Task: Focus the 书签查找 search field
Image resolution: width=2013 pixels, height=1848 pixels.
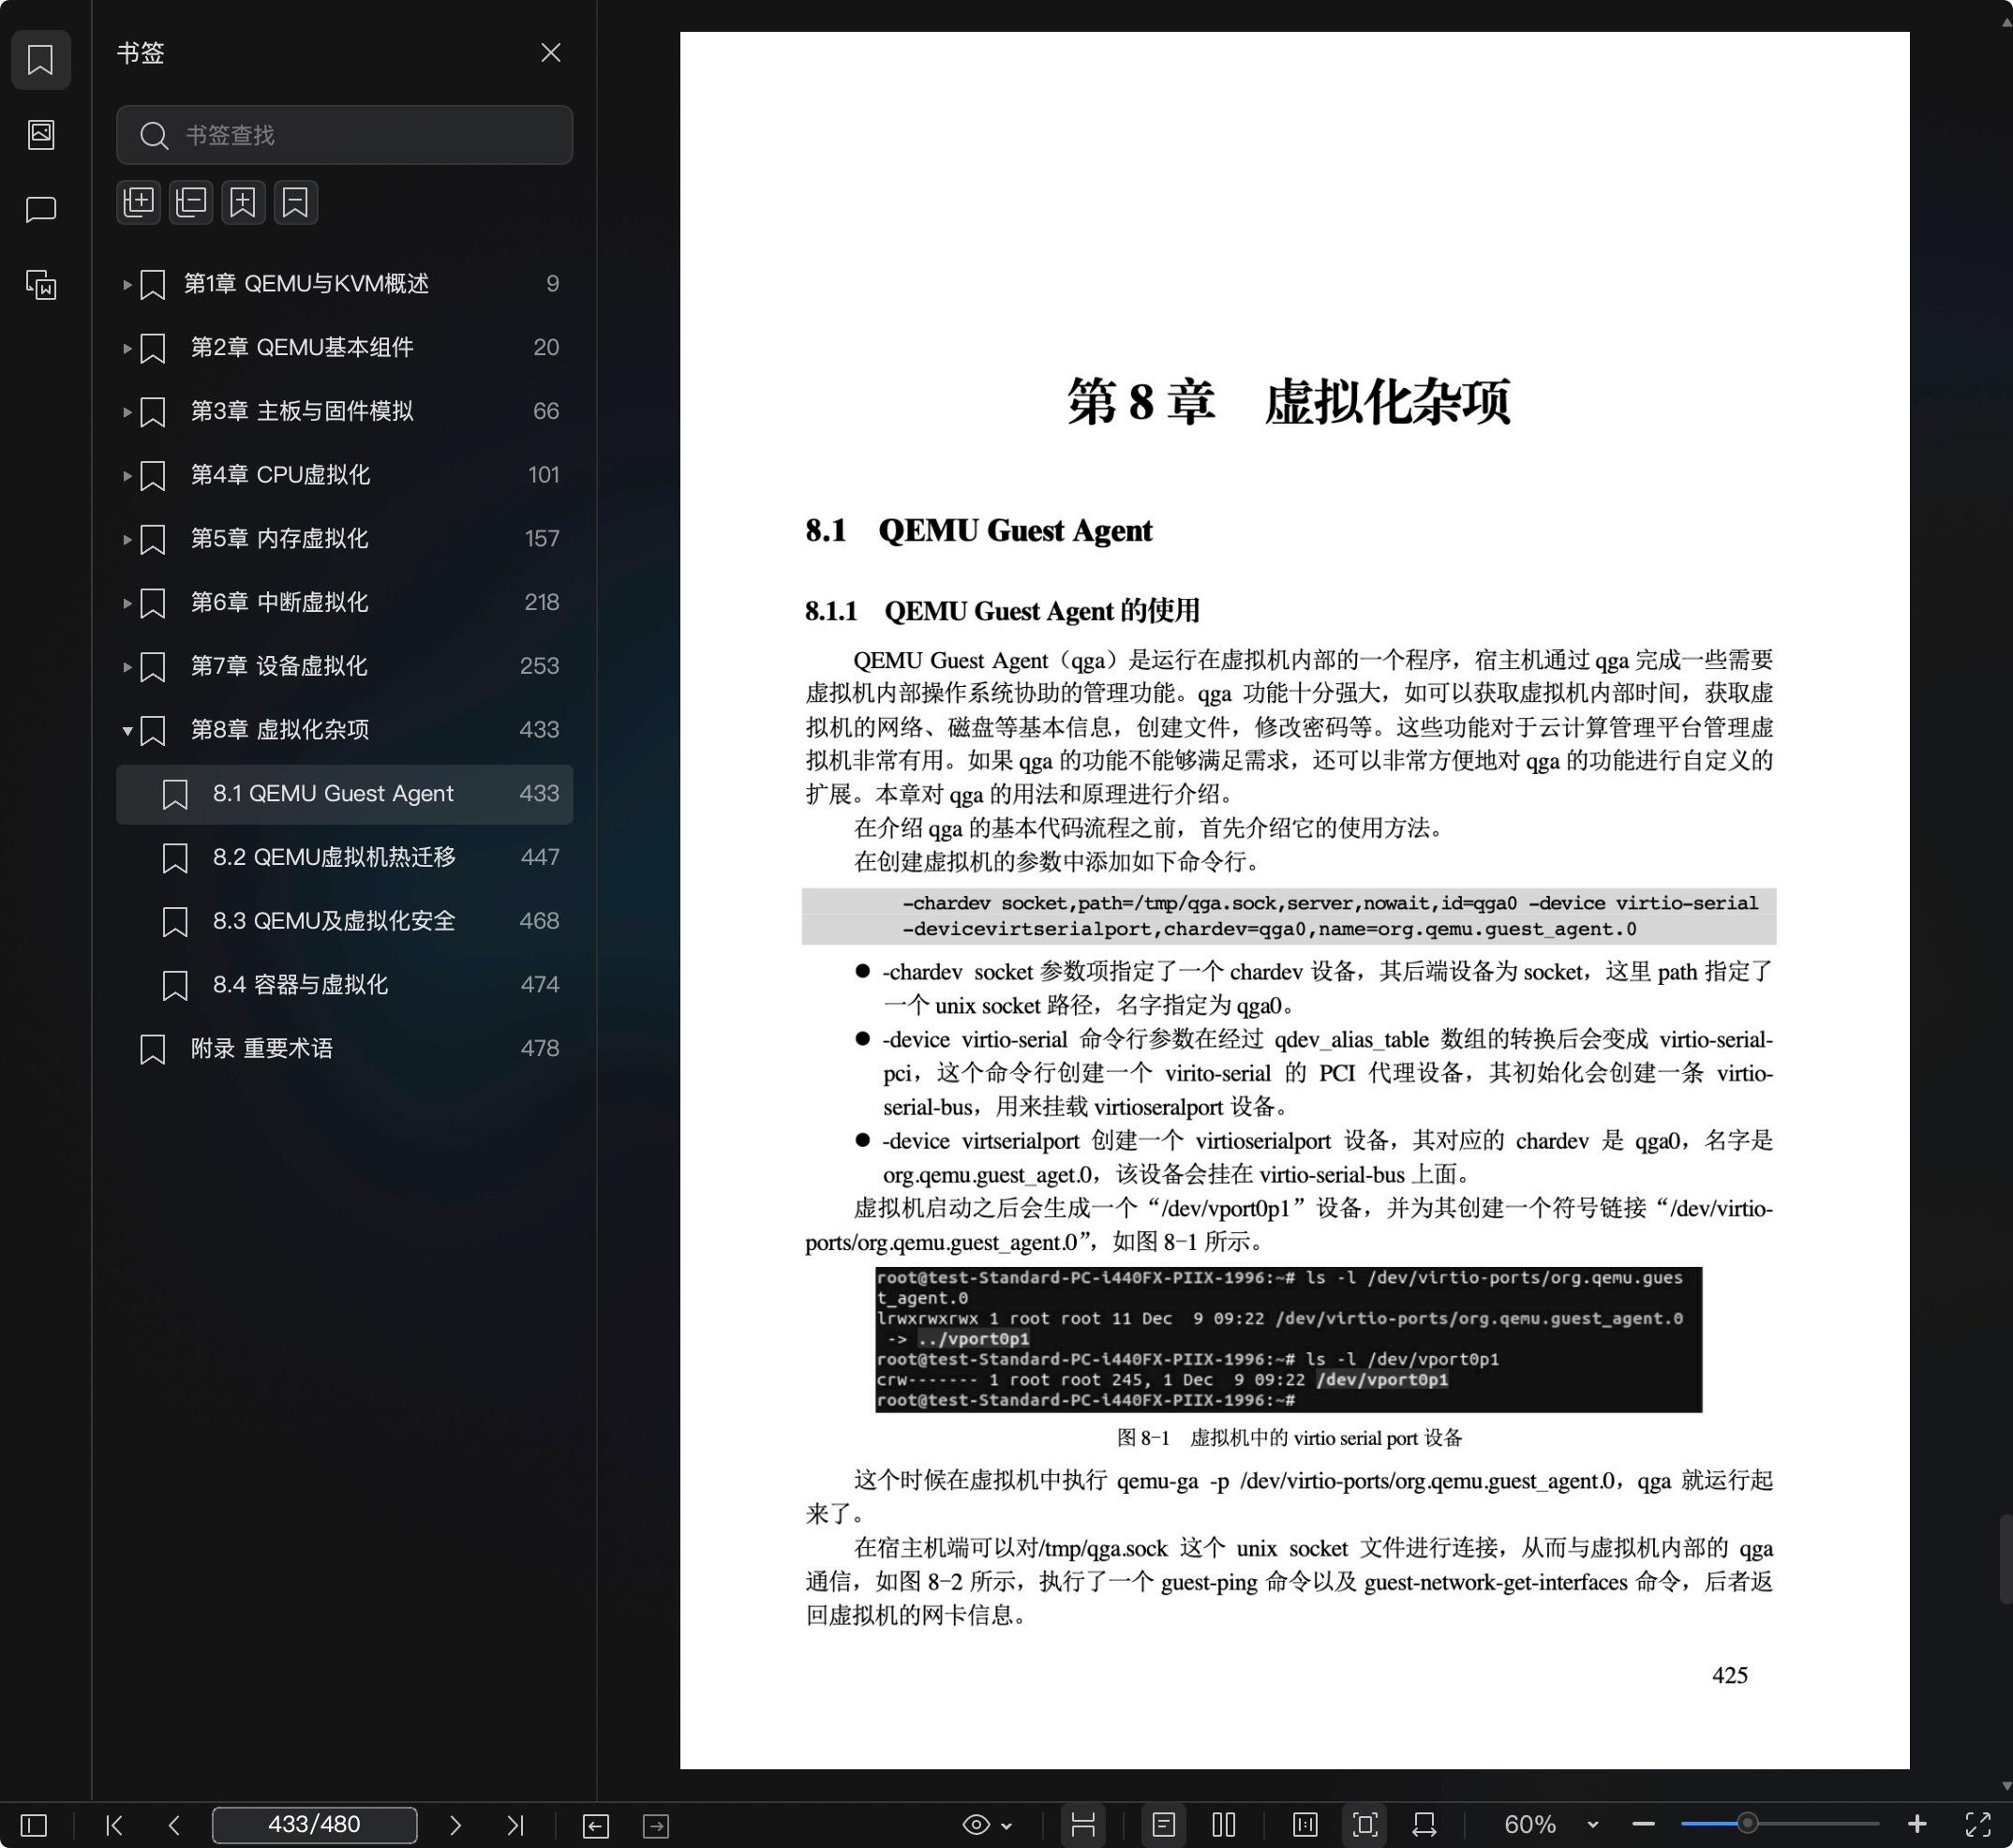Action: click(x=344, y=135)
